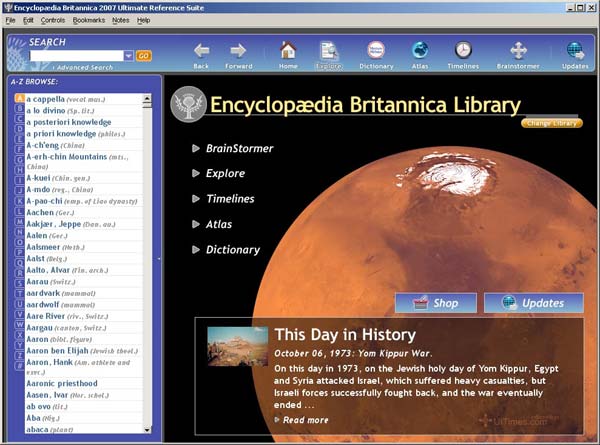Jump to the # symbol index entry
The width and height of the screenshot is (600, 445).
[20, 366]
